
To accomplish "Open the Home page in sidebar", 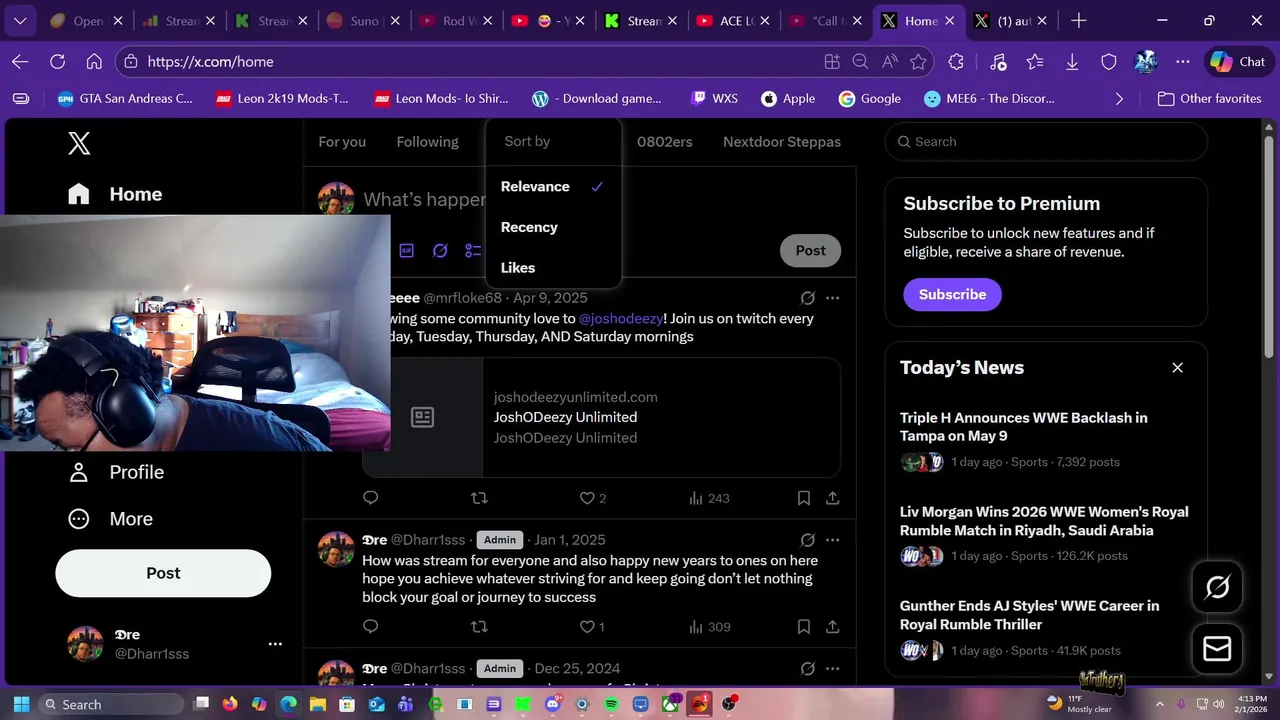I will (x=115, y=194).
